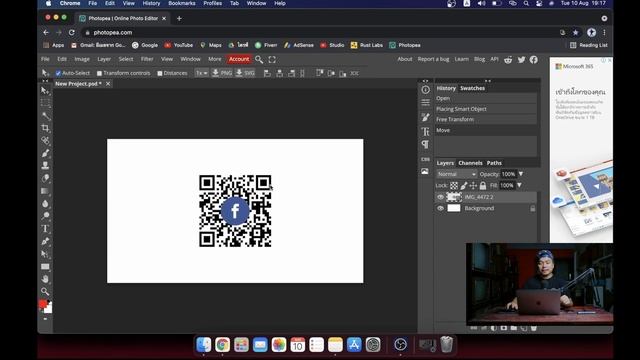Click the red Account button
Viewport: 640px width, 360px height.
[x=239, y=59]
